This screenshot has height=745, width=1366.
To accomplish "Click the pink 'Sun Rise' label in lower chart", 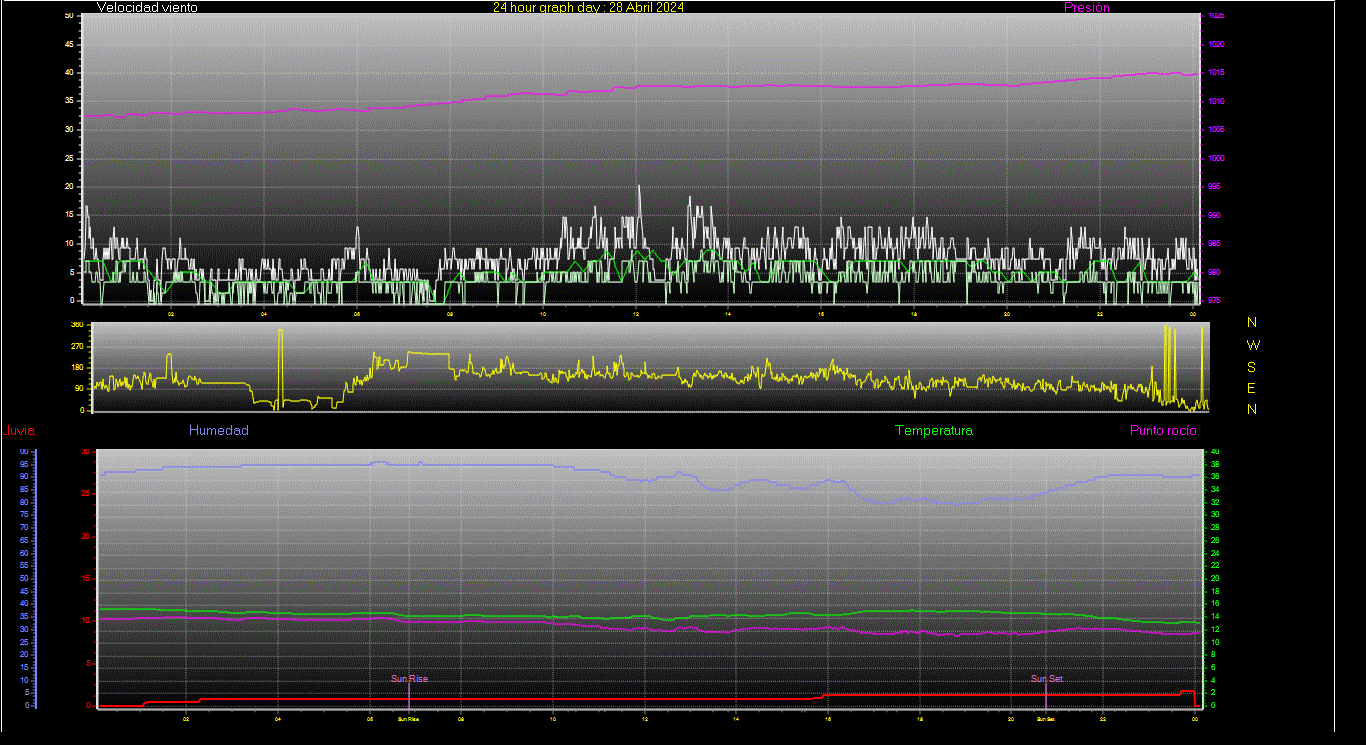I will (x=409, y=679).
